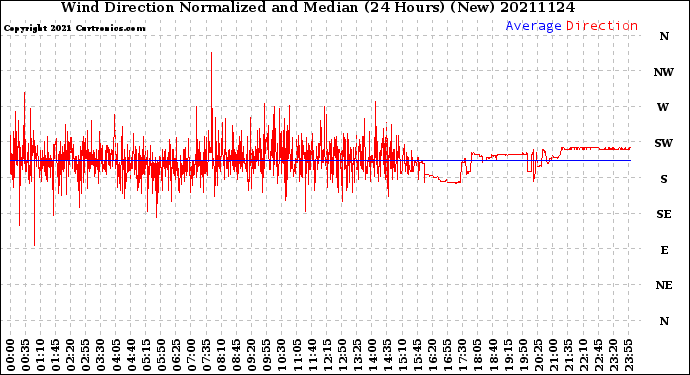This screenshot has height=375, width=690.
Task: Click the 13:25 time axis label
Action: [x=357, y=355]
